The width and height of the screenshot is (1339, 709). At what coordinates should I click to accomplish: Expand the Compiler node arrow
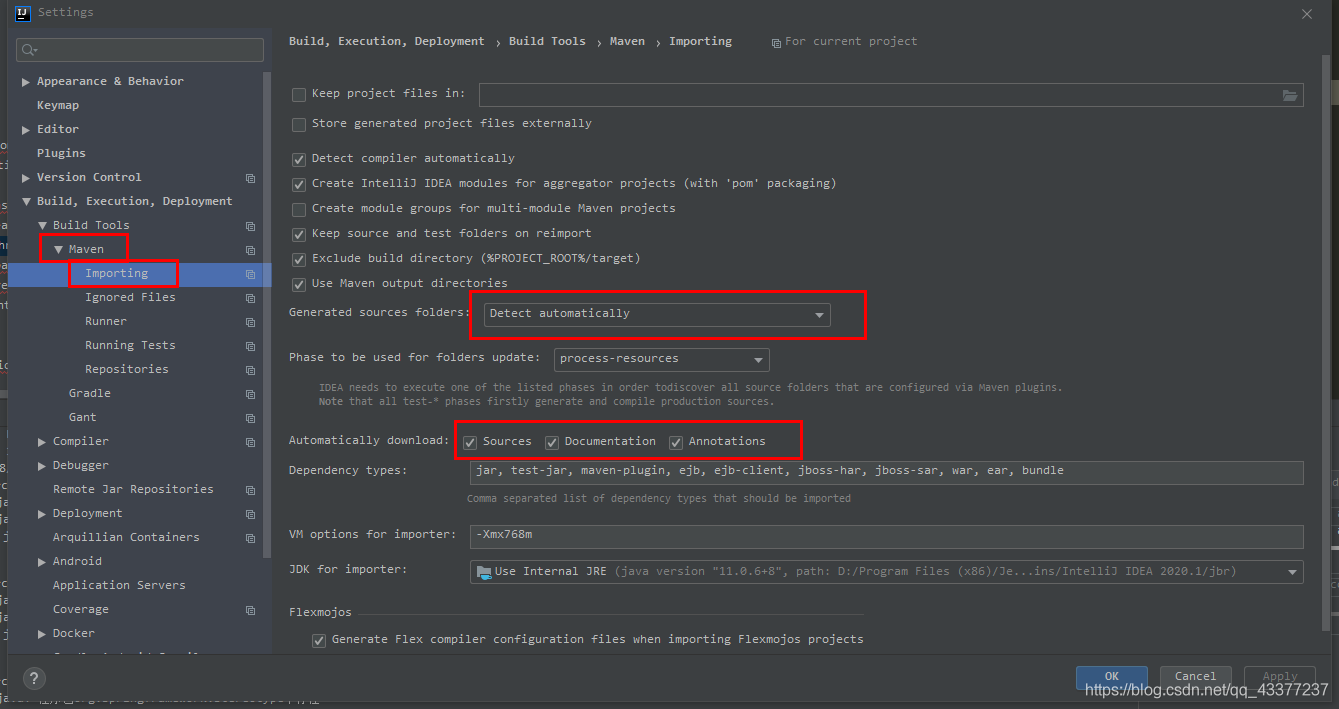pos(42,442)
